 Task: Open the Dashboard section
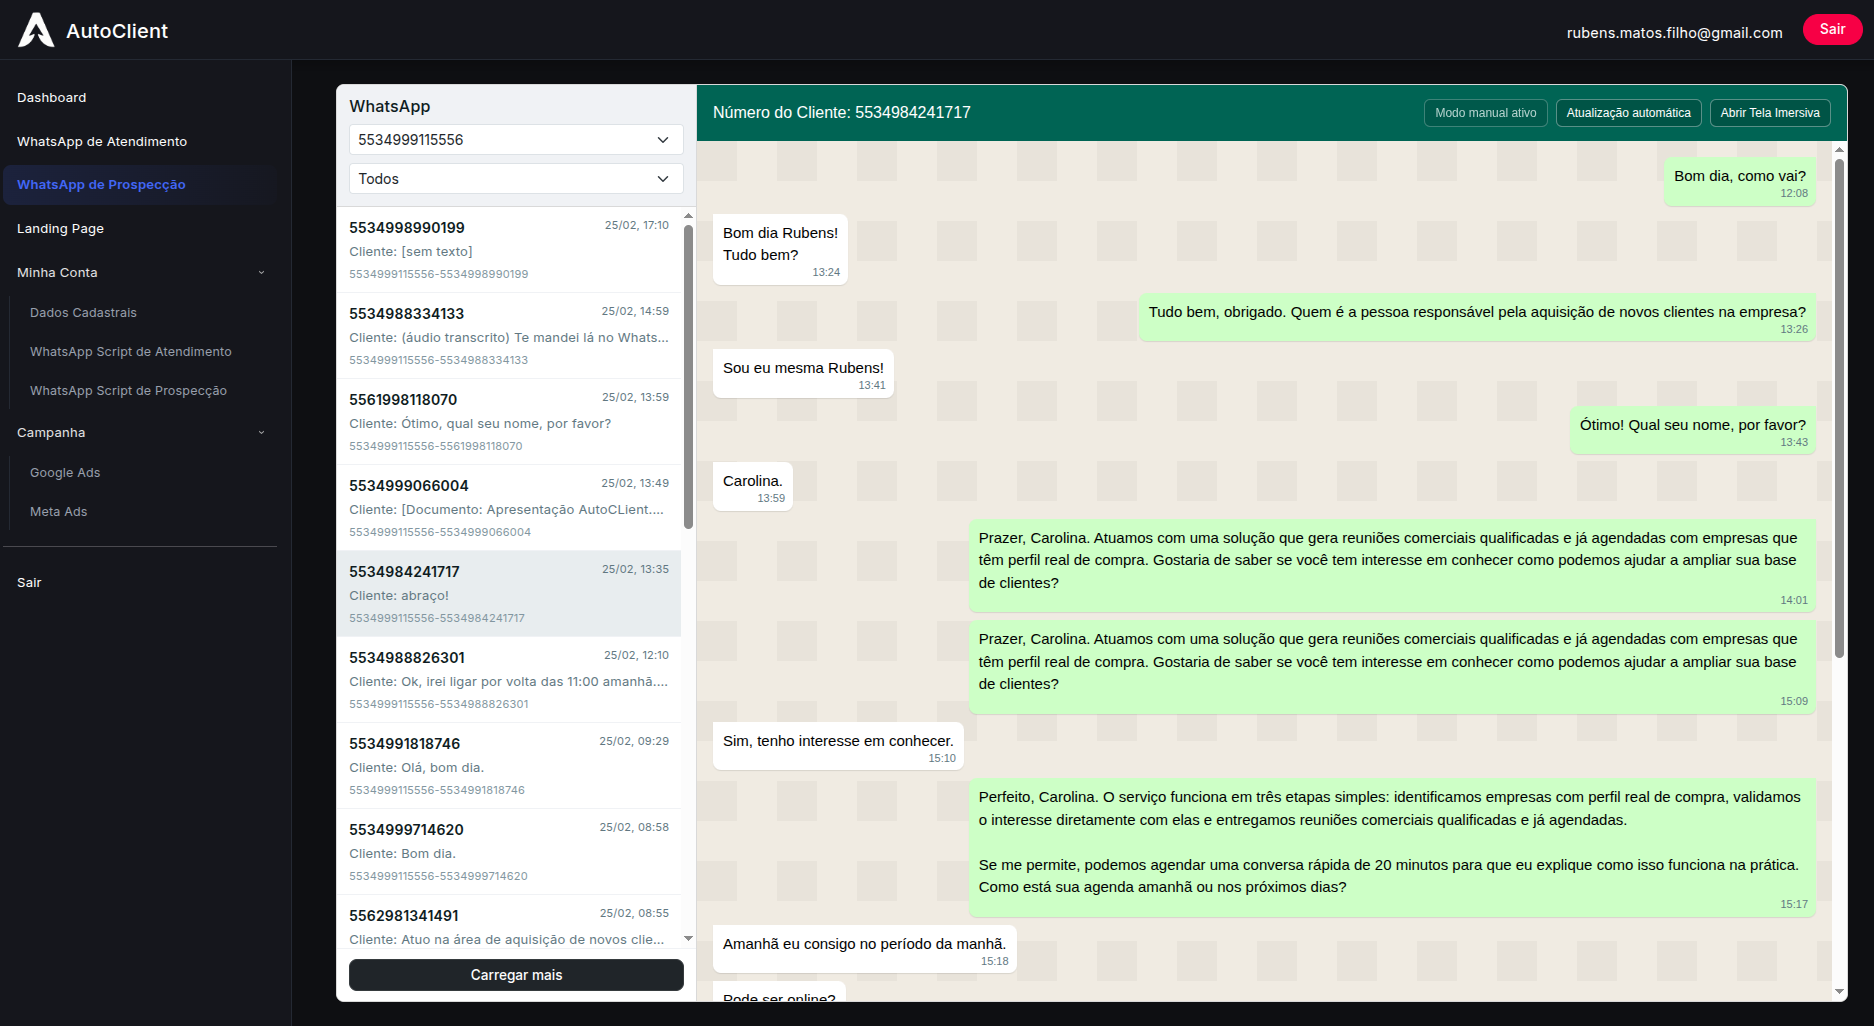click(x=52, y=97)
